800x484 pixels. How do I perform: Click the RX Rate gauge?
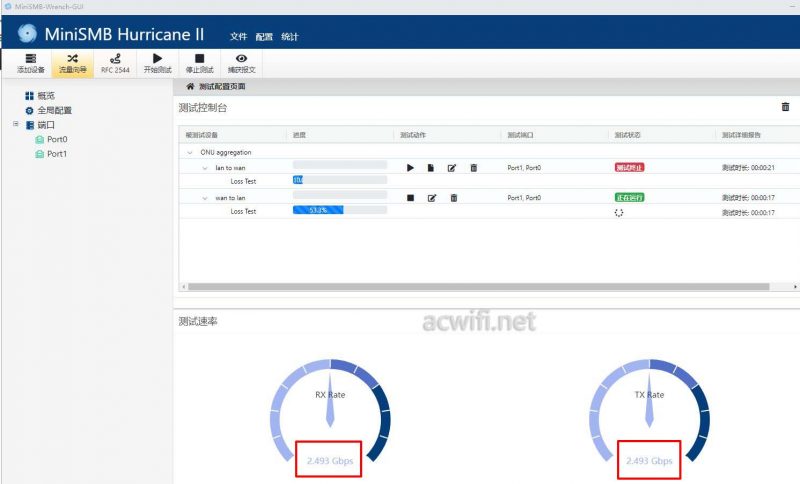[330, 411]
